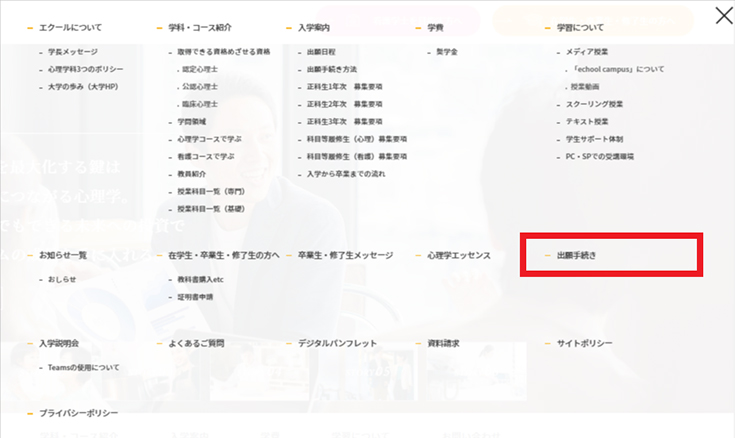The image size is (735, 438).
Task: Open 授業科目一覧（専門）link
Action: click(211, 191)
